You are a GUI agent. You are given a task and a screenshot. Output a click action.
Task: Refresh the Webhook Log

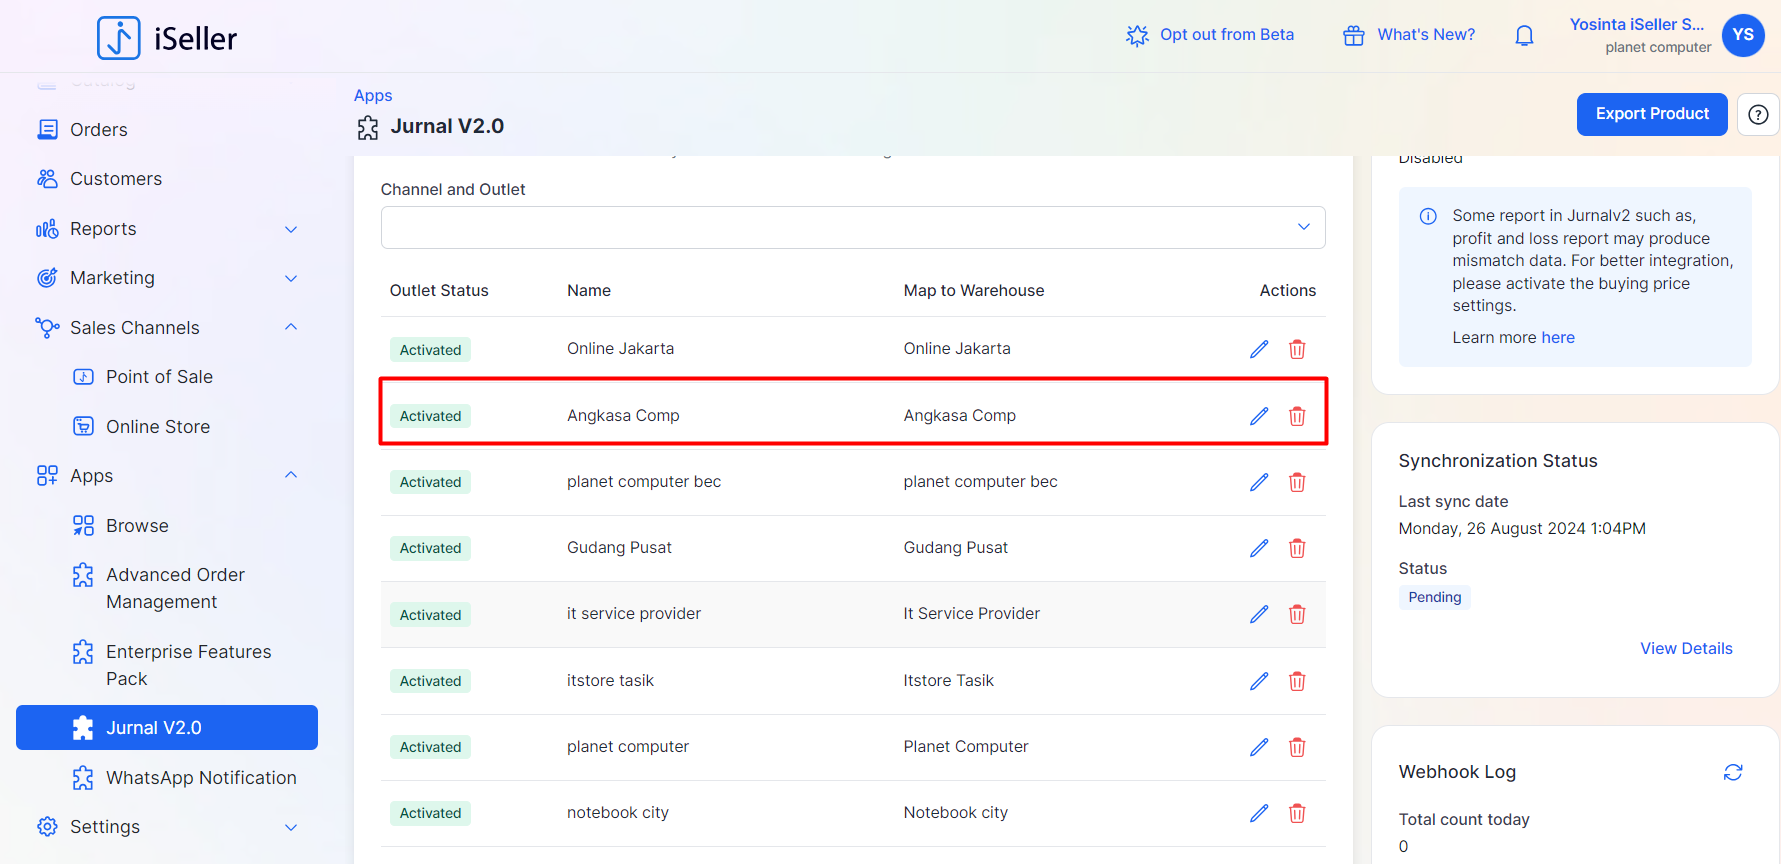click(x=1733, y=772)
